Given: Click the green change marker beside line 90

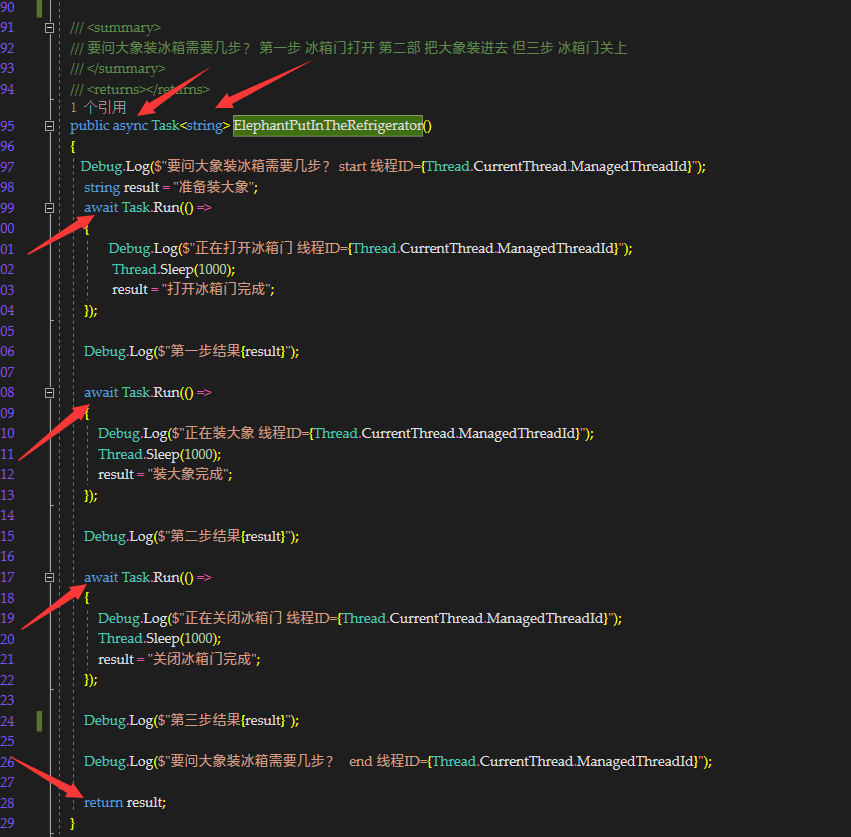Looking at the screenshot, I should coord(40,8).
